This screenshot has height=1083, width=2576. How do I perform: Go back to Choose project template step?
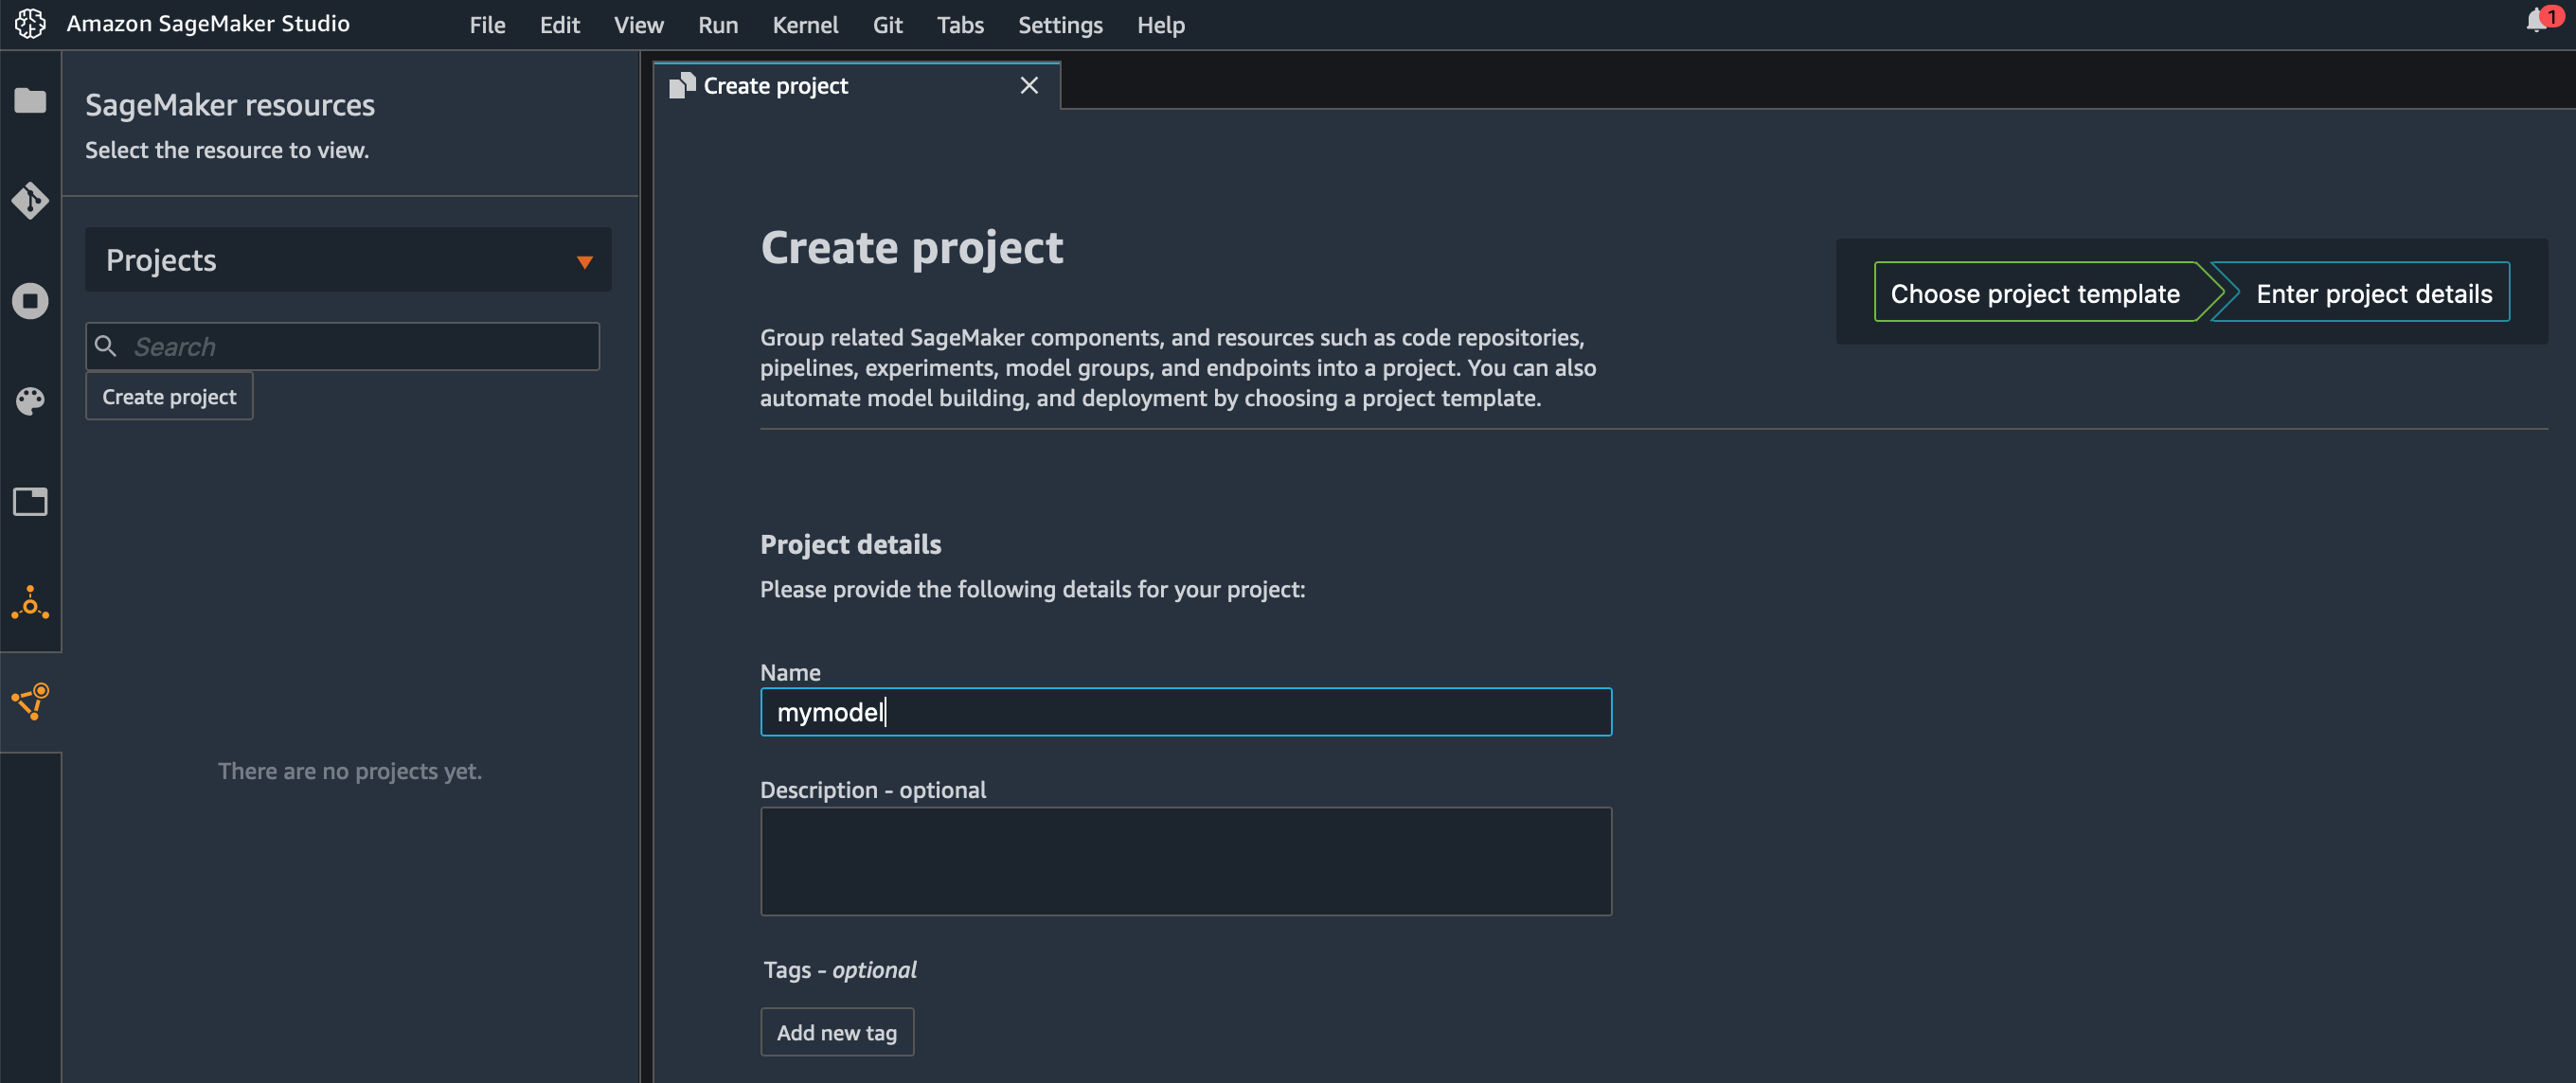[2034, 293]
